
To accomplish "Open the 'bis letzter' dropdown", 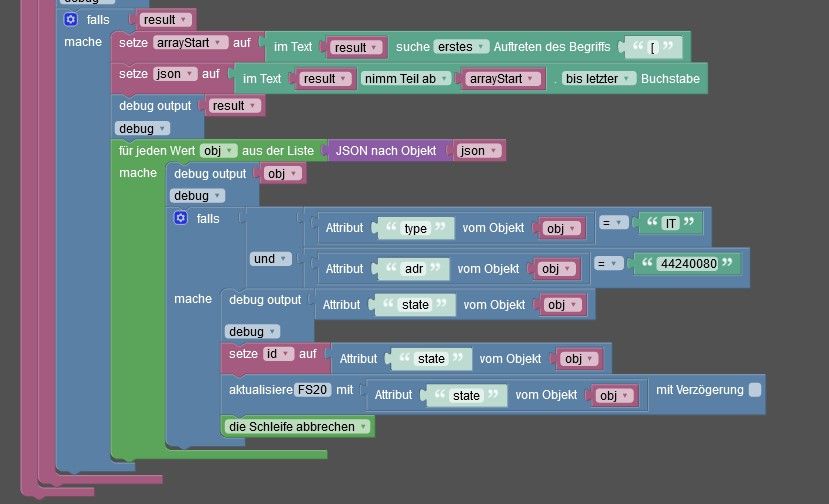I will click(x=598, y=79).
